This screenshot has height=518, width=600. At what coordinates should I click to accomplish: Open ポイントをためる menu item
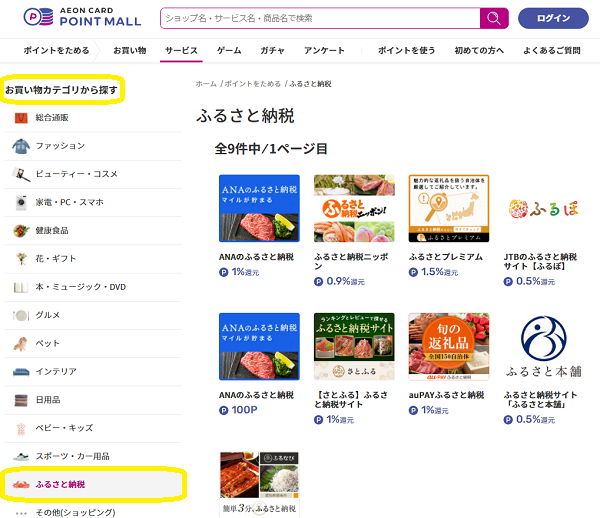[56, 50]
